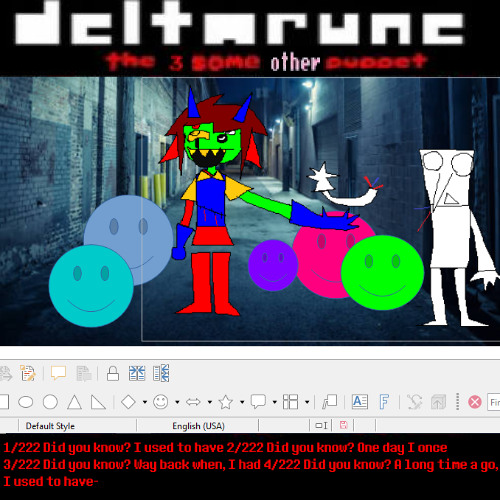This screenshot has width=500, height=500.
Task: Open the Basic Shapes dropdown arrow next to diamond
Action: coord(145,402)
